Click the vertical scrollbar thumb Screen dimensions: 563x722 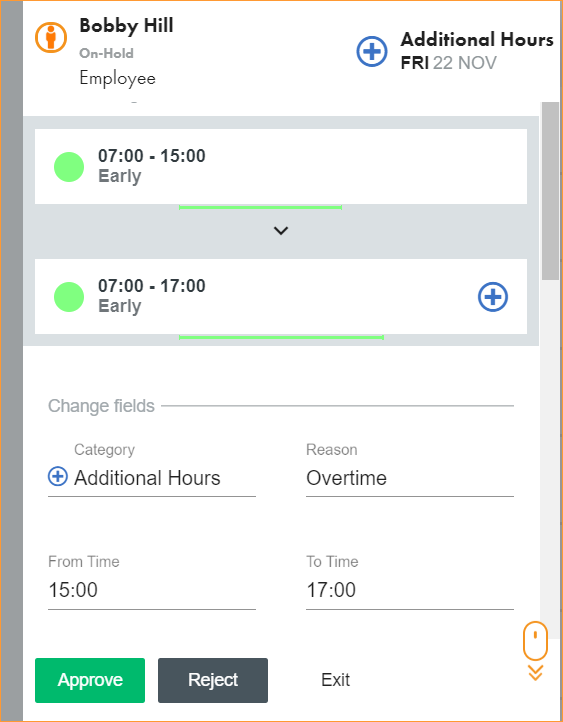(x=550, y=191)
